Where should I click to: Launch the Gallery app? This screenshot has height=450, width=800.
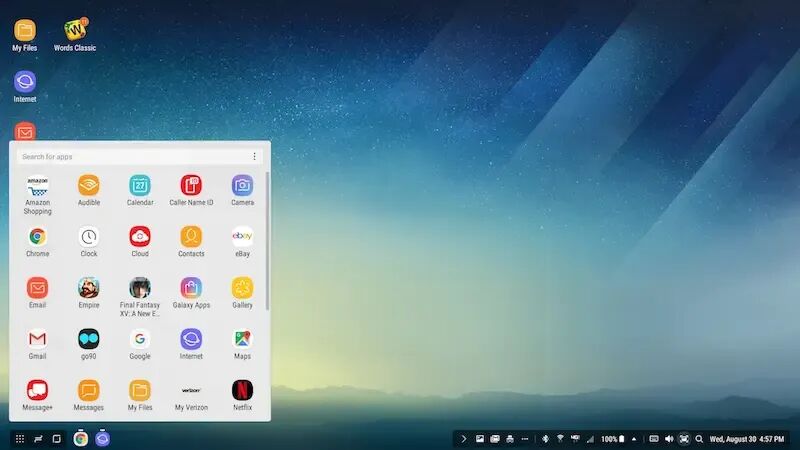pyautogui.click(x=242, y=293)
